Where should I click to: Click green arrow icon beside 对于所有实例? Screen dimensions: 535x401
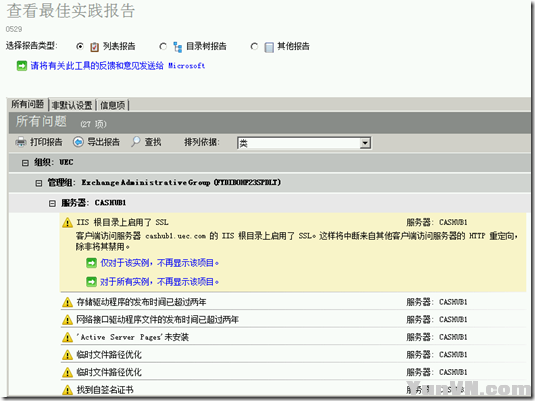(x=91, y=282)
